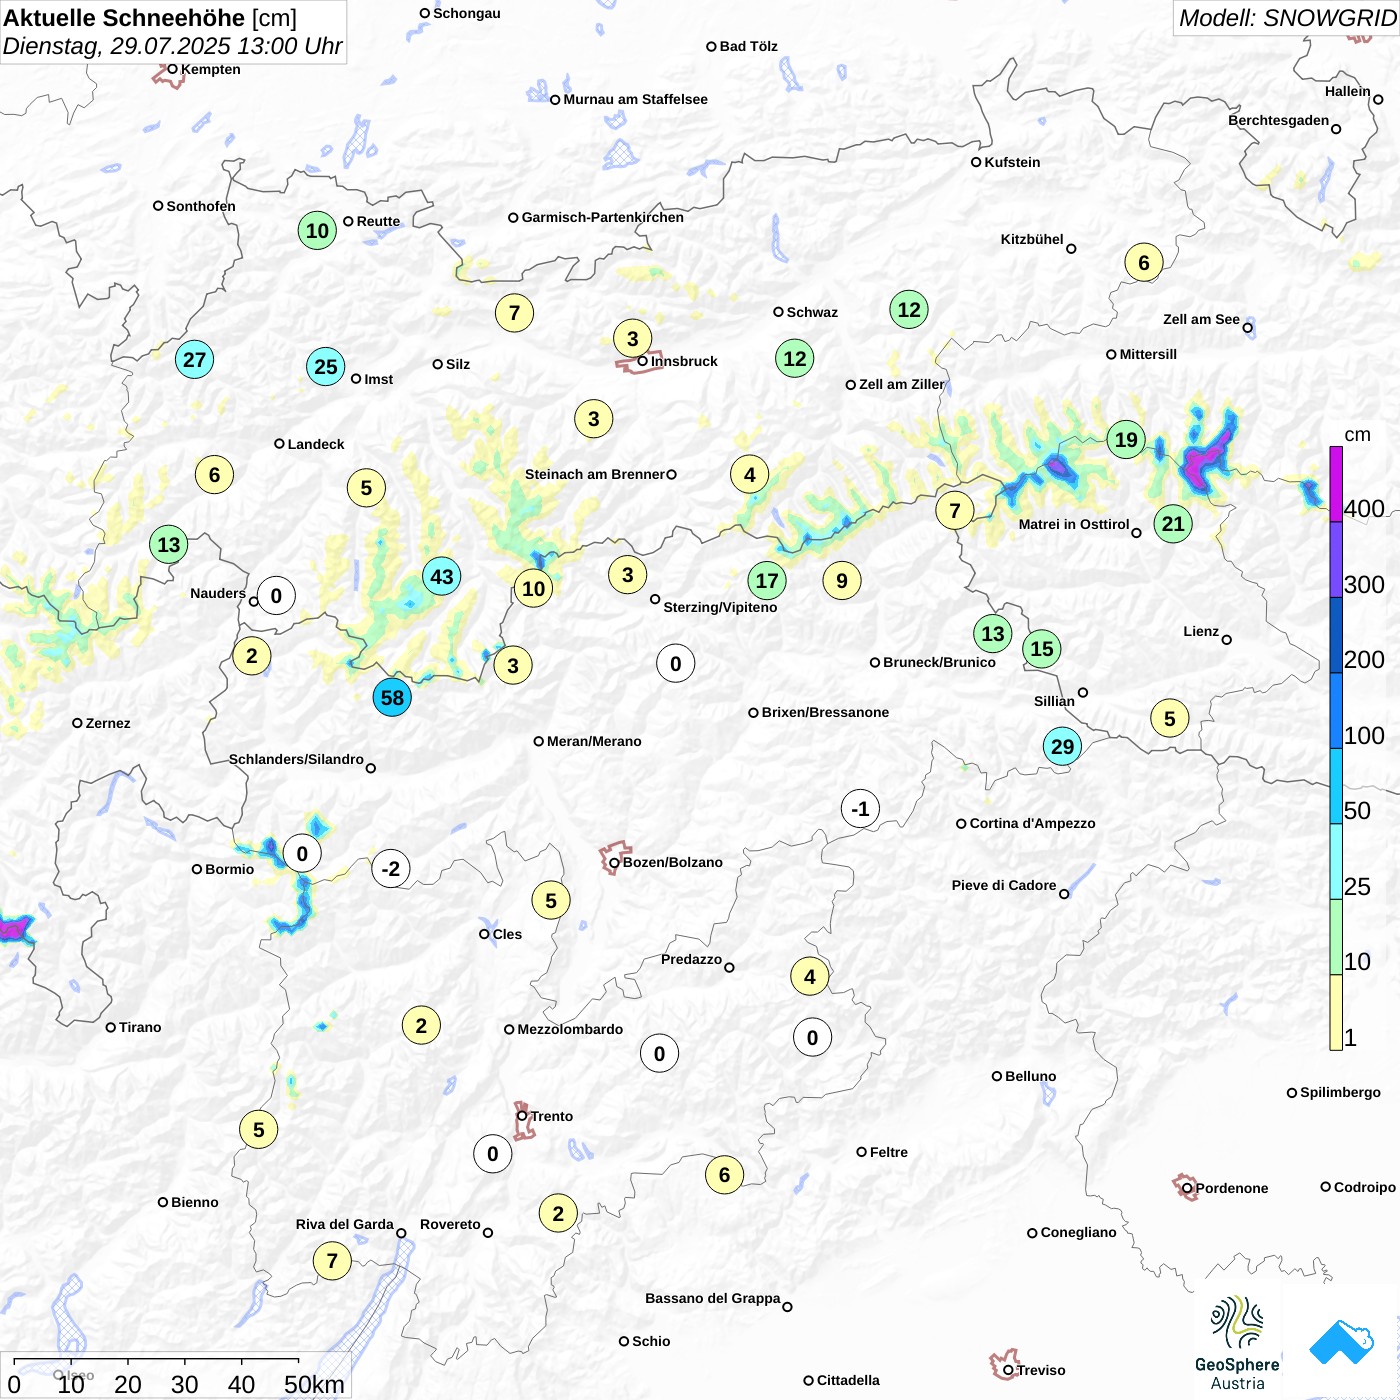Click the Berchtesgaden label

pos(1278,120)
